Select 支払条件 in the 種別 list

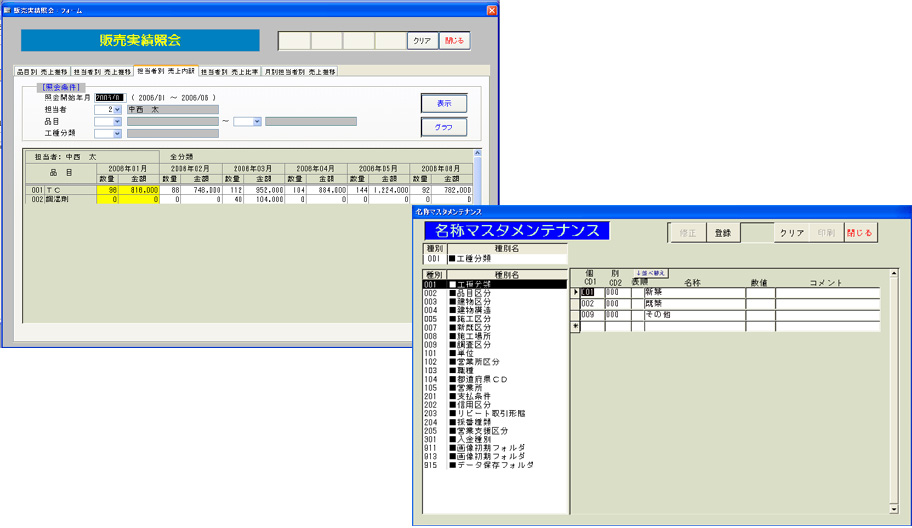point(476,396)
